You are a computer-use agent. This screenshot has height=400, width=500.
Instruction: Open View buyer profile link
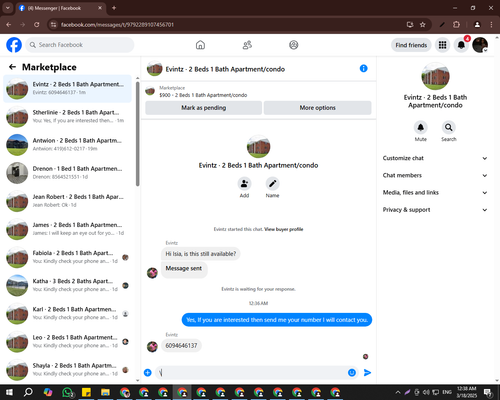[x=284, y=229]
